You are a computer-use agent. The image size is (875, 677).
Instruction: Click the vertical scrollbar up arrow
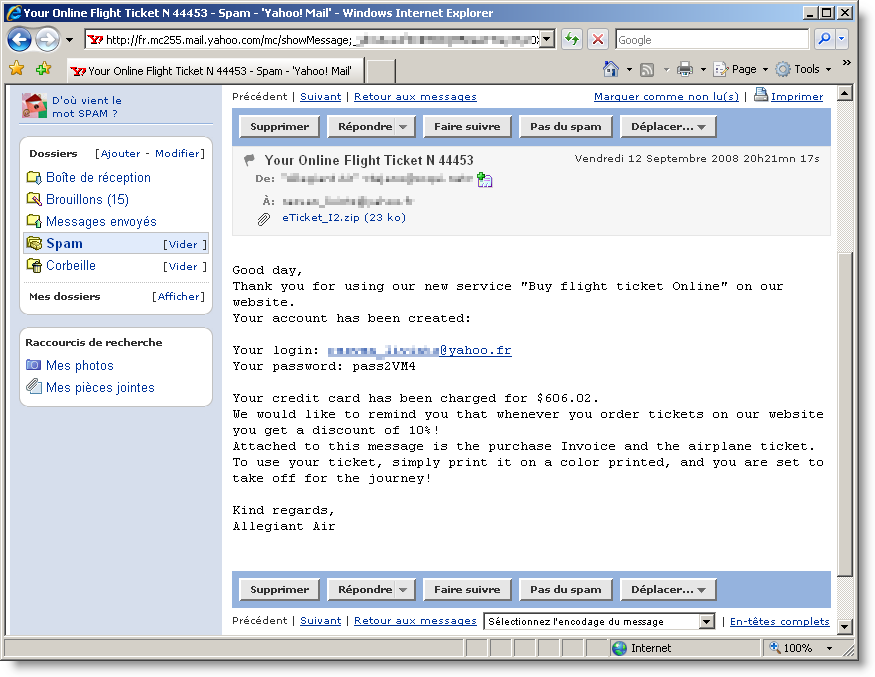[x=845, y=93]
